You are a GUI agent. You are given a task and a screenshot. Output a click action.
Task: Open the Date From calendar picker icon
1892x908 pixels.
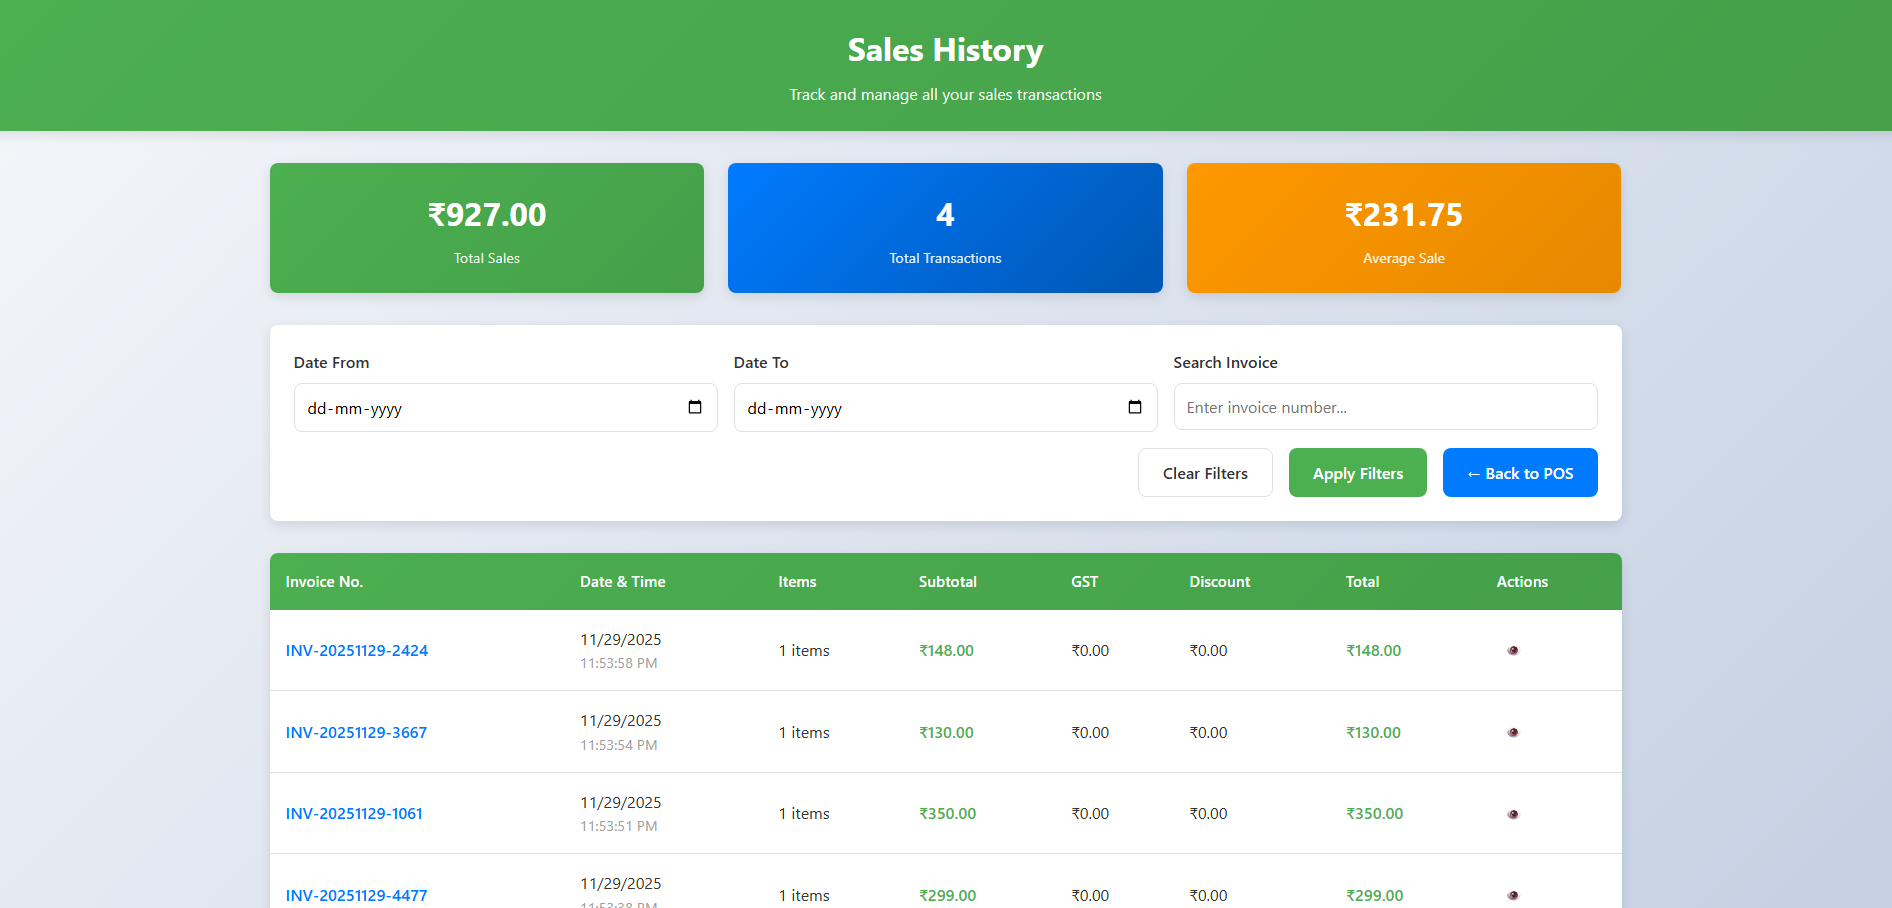(x=695, y=407)
